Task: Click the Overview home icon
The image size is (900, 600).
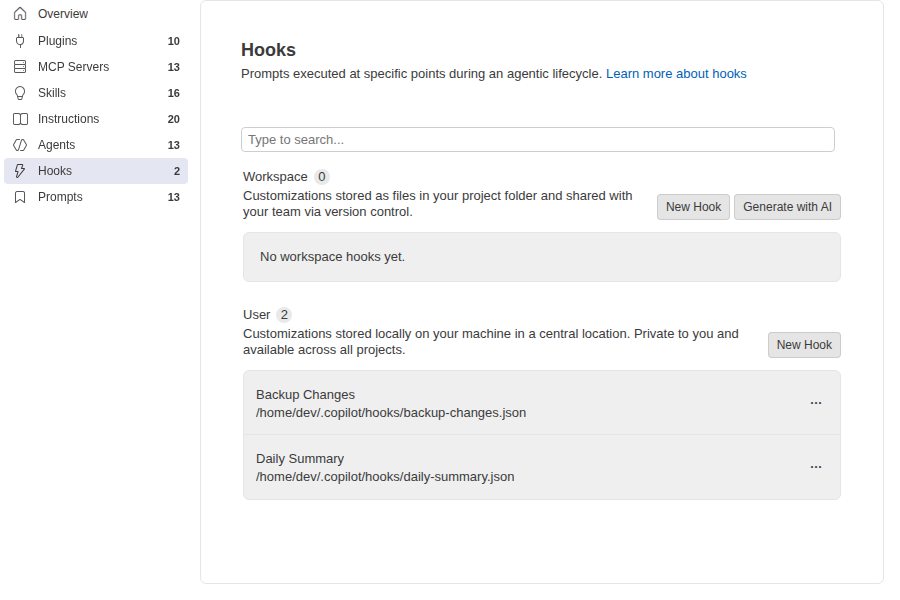Action: pos(20,14)
